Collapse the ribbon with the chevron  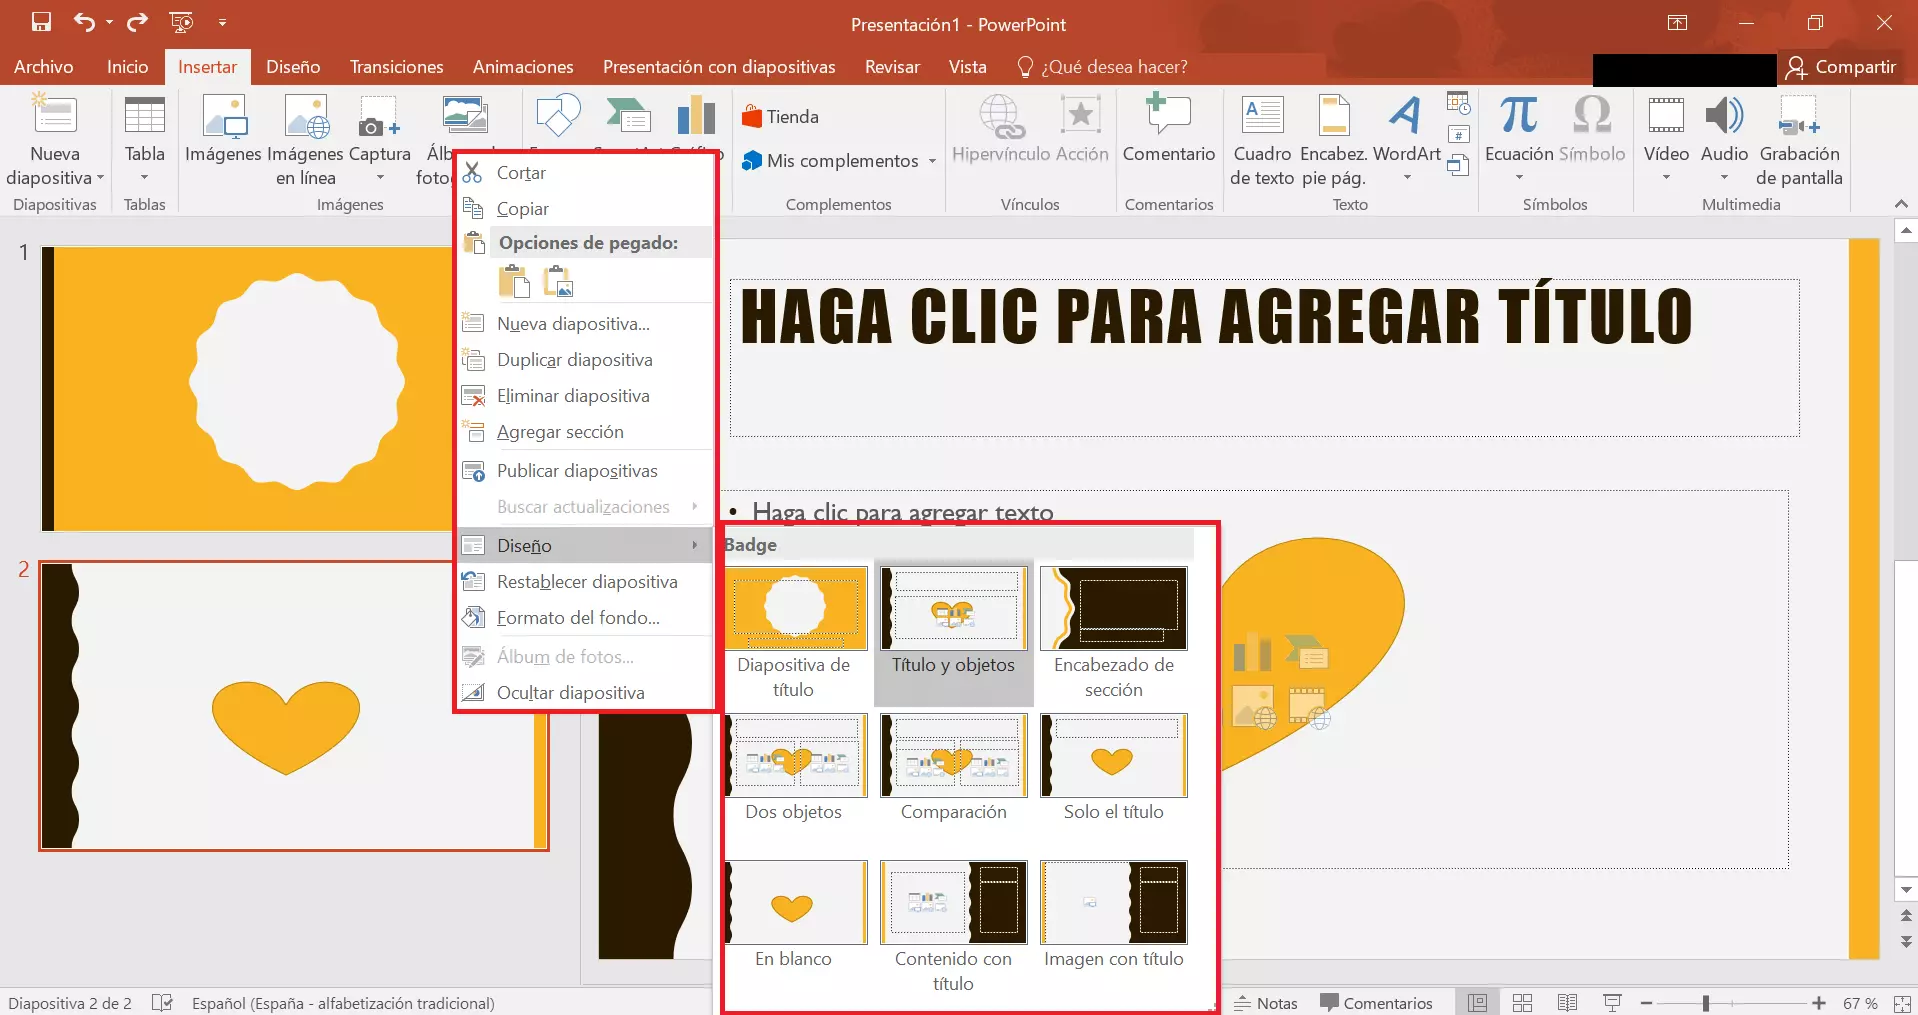[1901, 204]
